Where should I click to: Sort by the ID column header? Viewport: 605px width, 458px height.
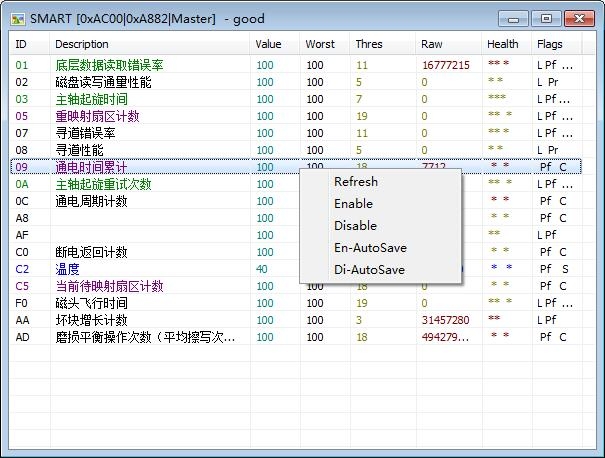[x=30, y=44]
